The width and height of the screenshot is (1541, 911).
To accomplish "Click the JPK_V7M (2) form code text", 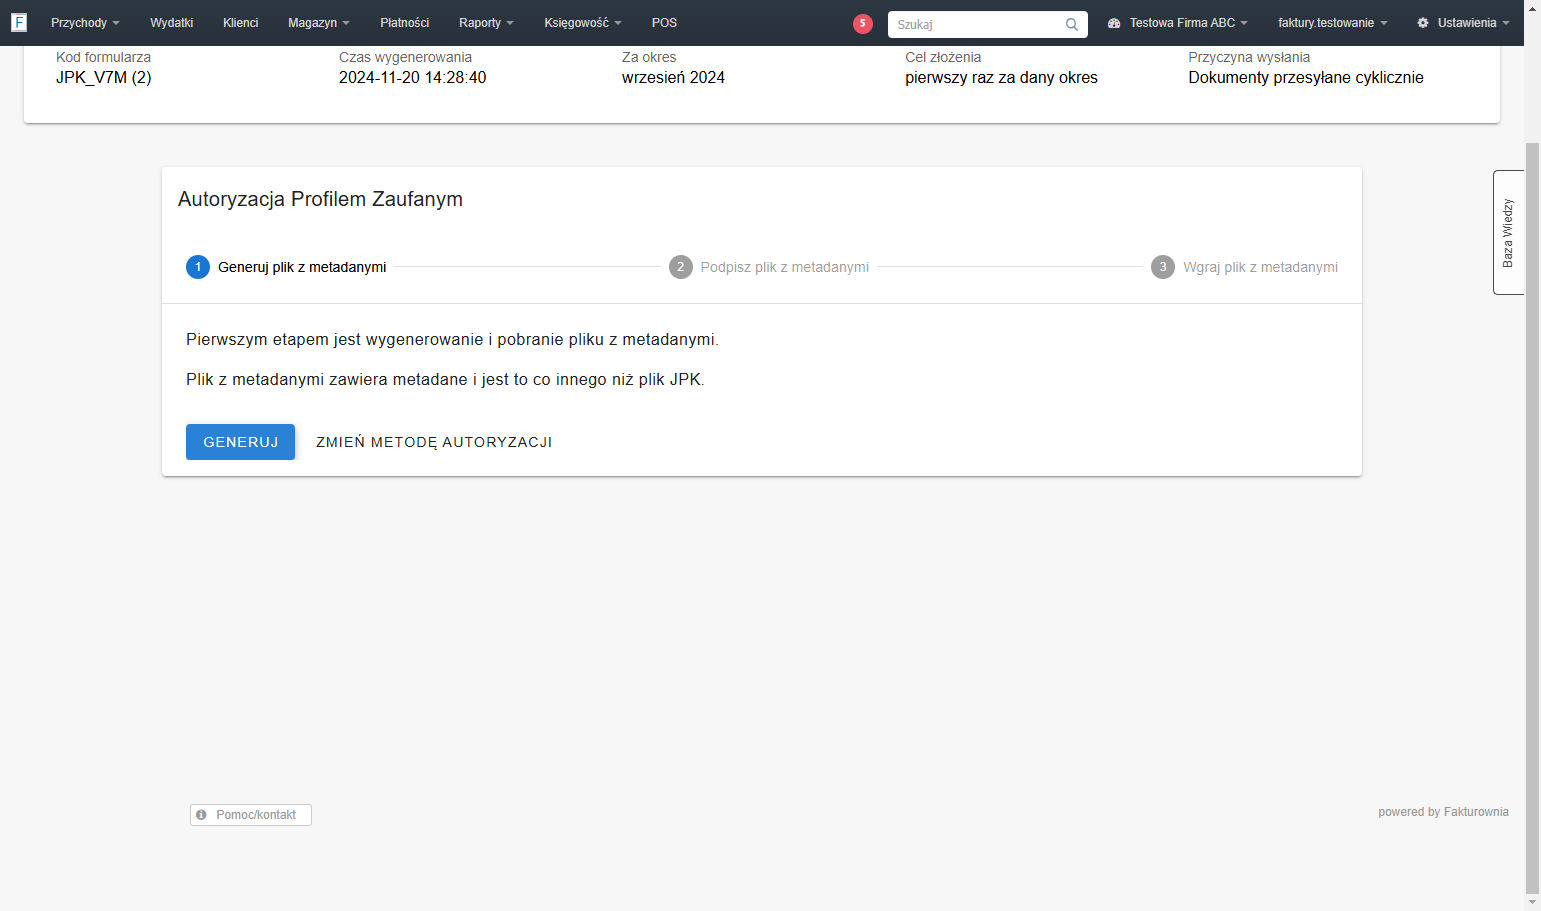I will pos(104,78).
